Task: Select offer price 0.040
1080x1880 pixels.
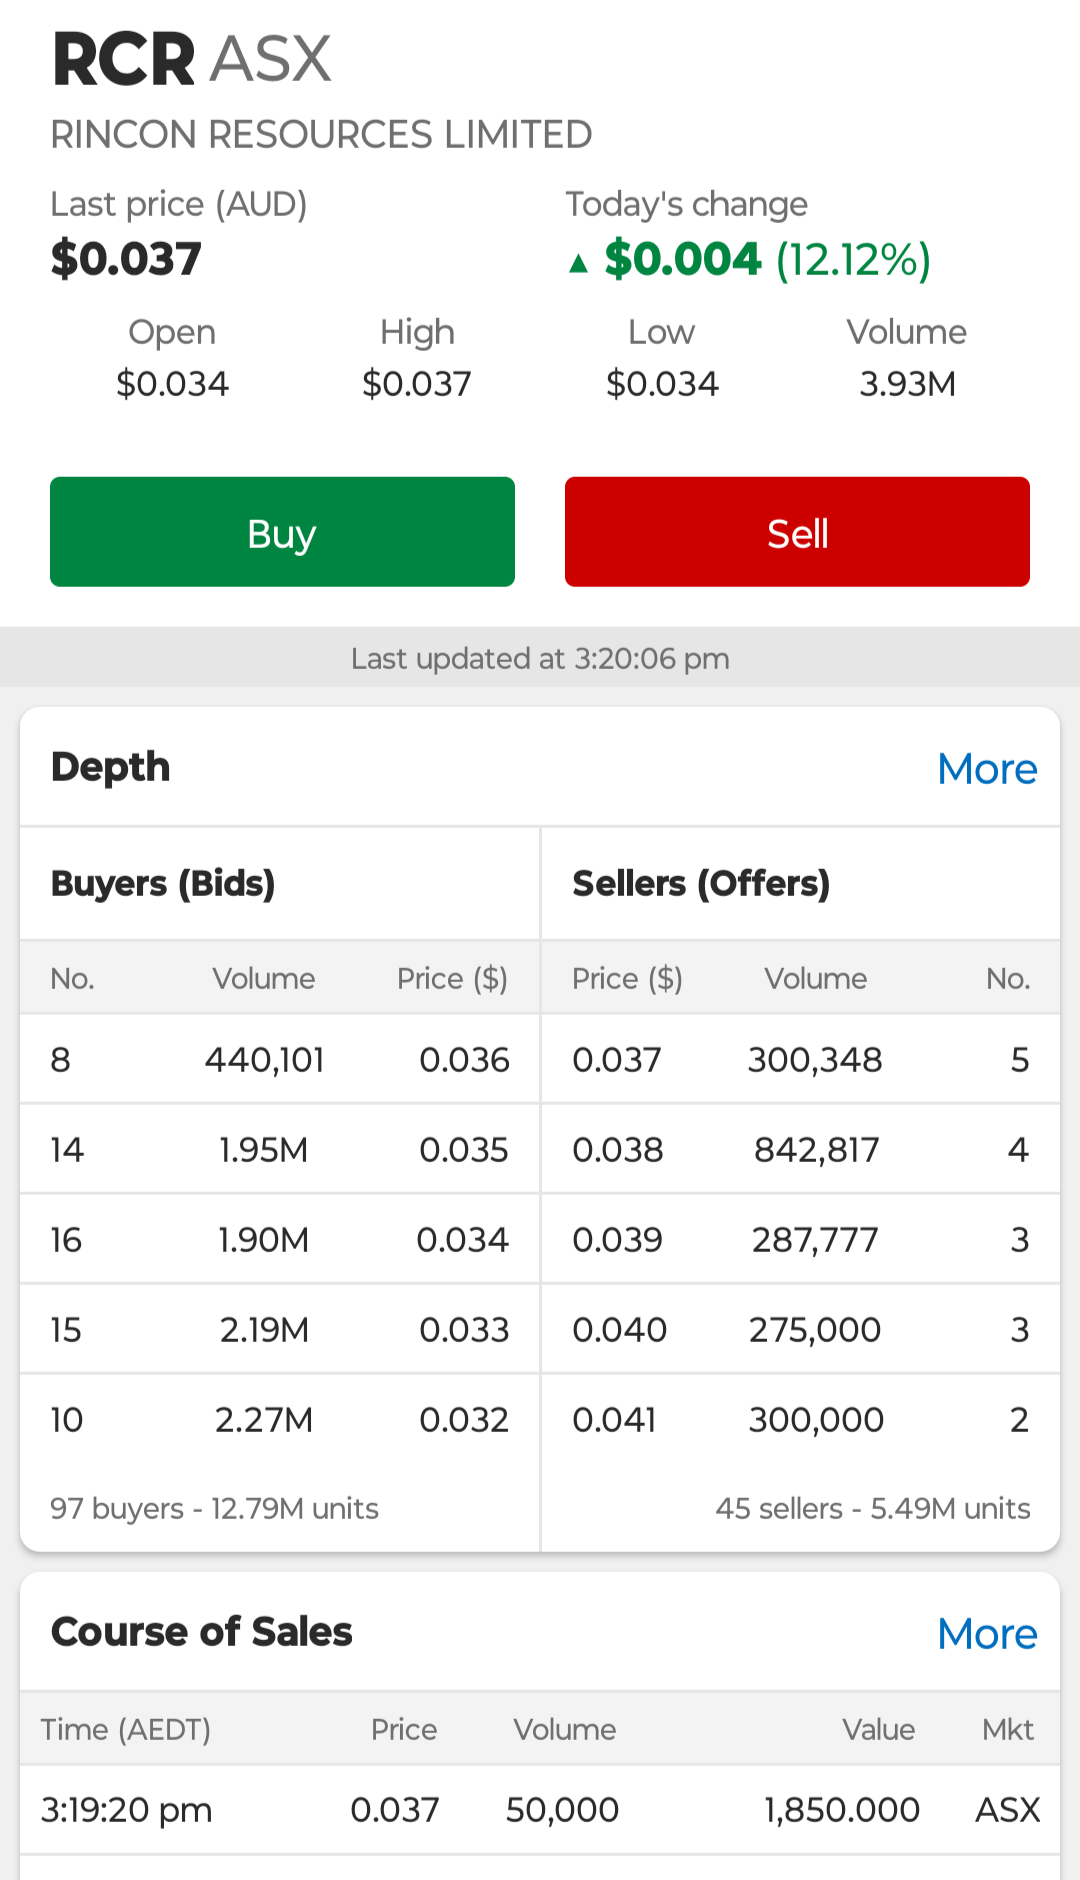Action: click(x=620, y=1330)
